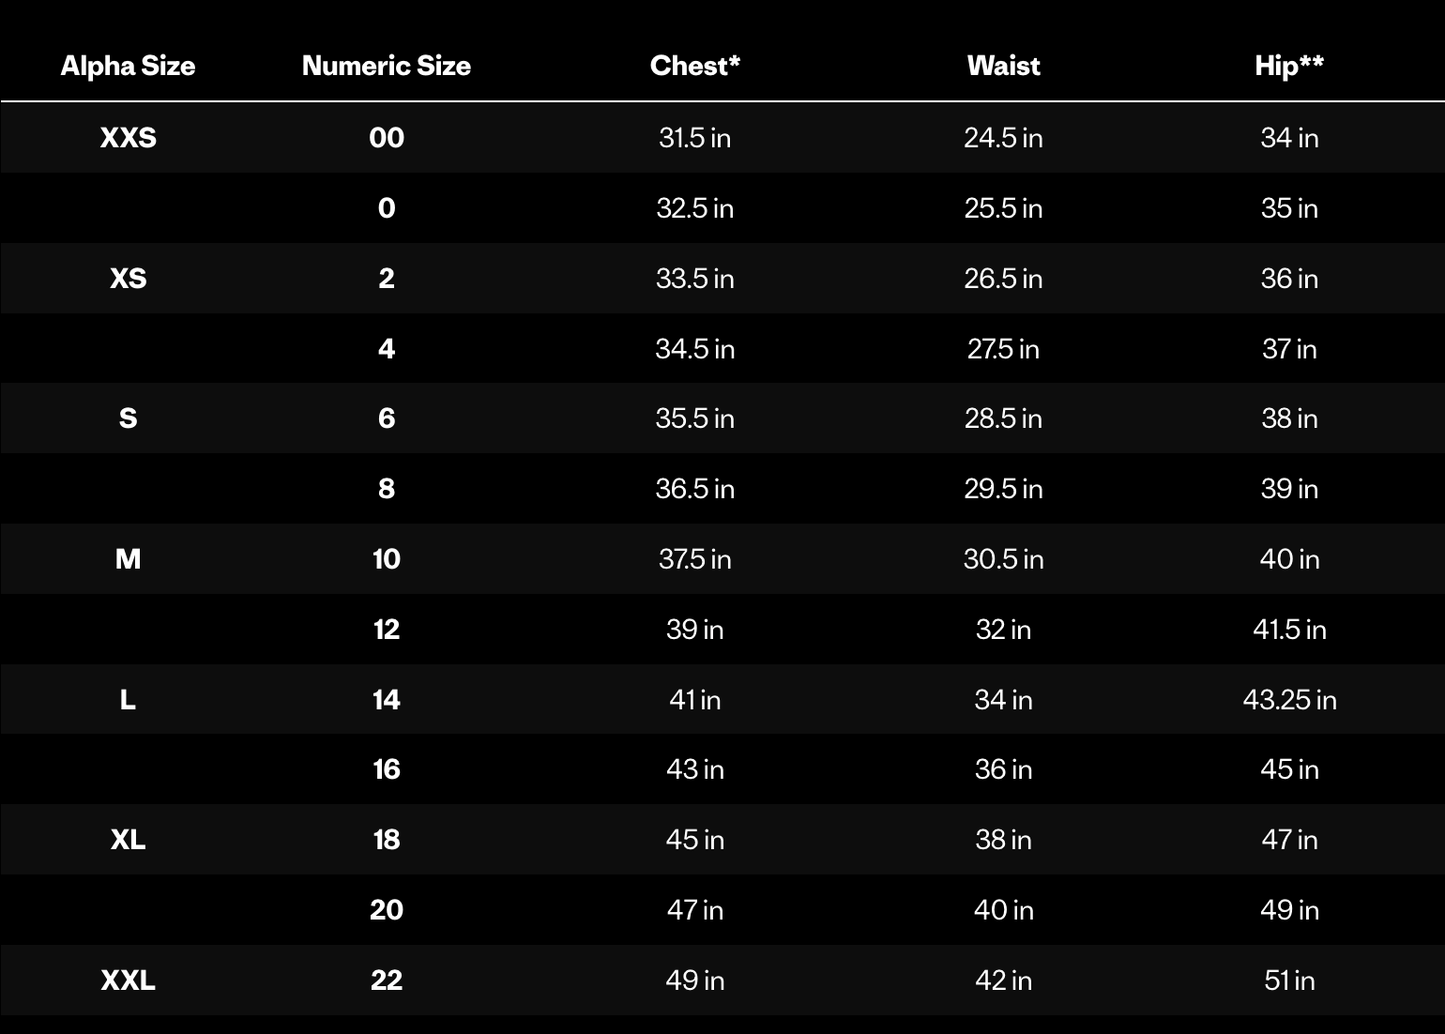The image size is (1445, 1034).
Task: Click the XXL alpha size label
Action: (128, 980)
